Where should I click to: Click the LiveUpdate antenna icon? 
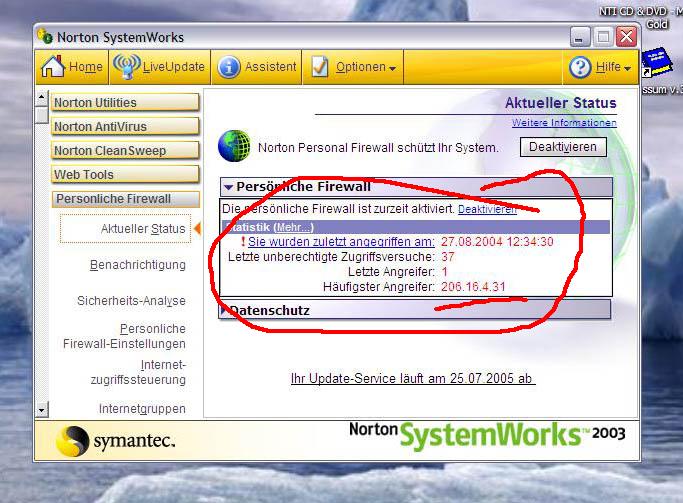pos(126,67)
